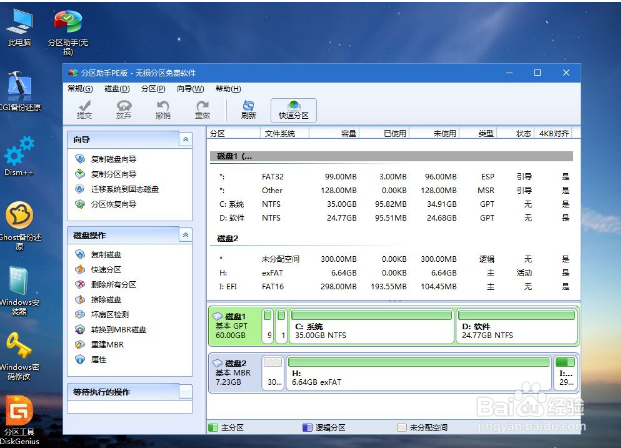The image size is (621, 448).
Task: Sort by the 未使用 column header
Action: pos(434,133)
